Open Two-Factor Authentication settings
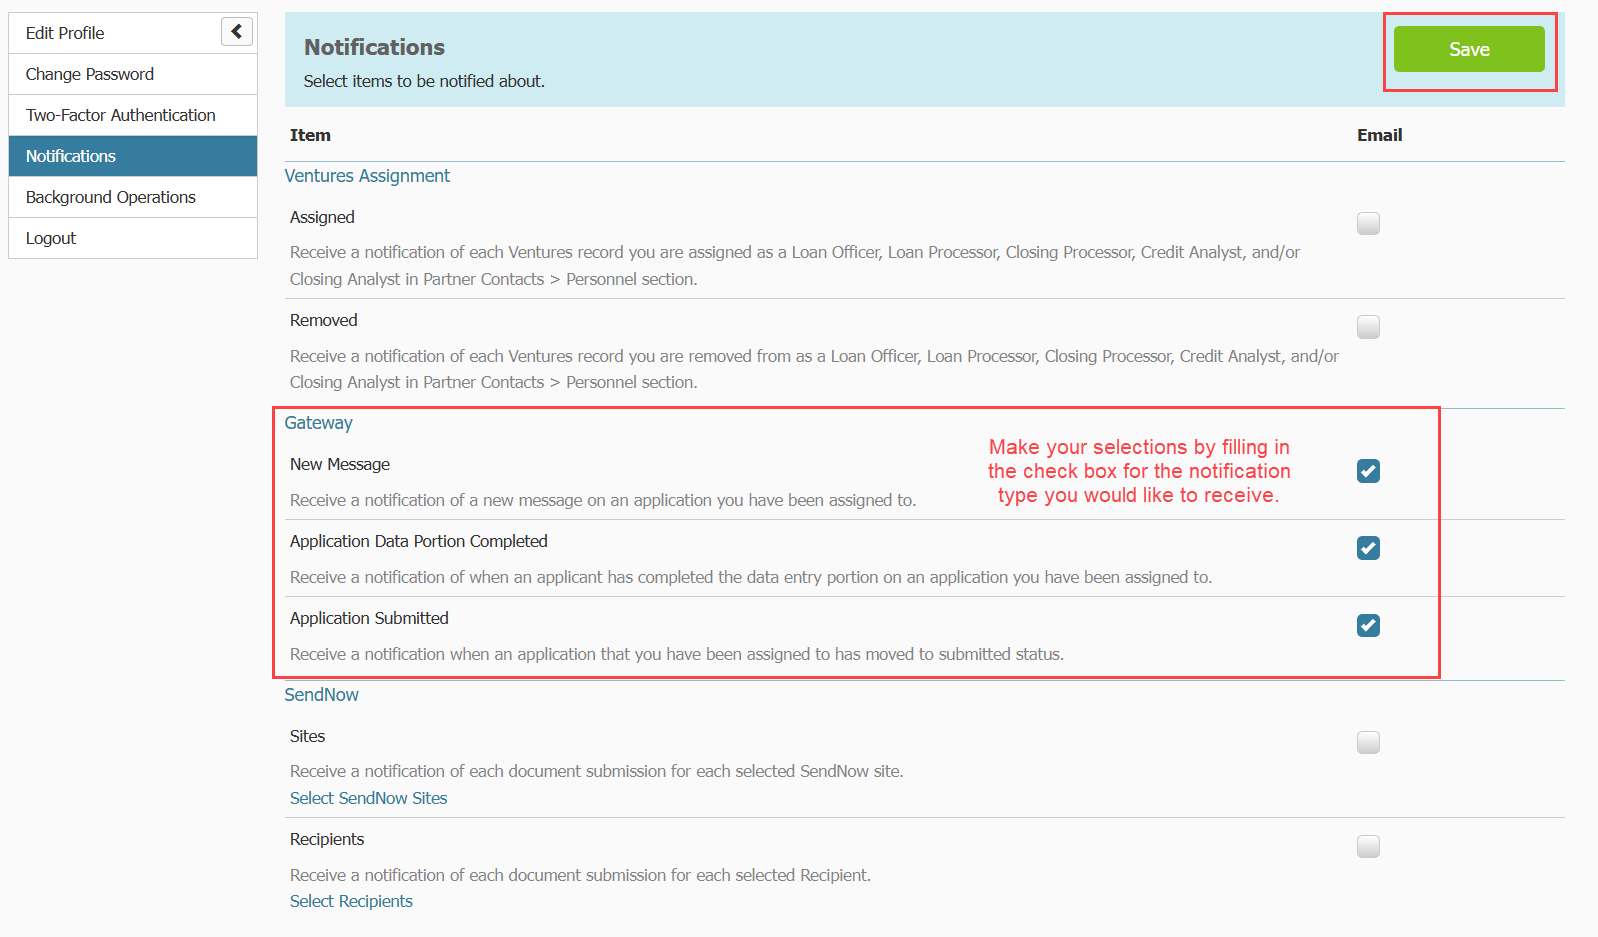 [133, 115]
